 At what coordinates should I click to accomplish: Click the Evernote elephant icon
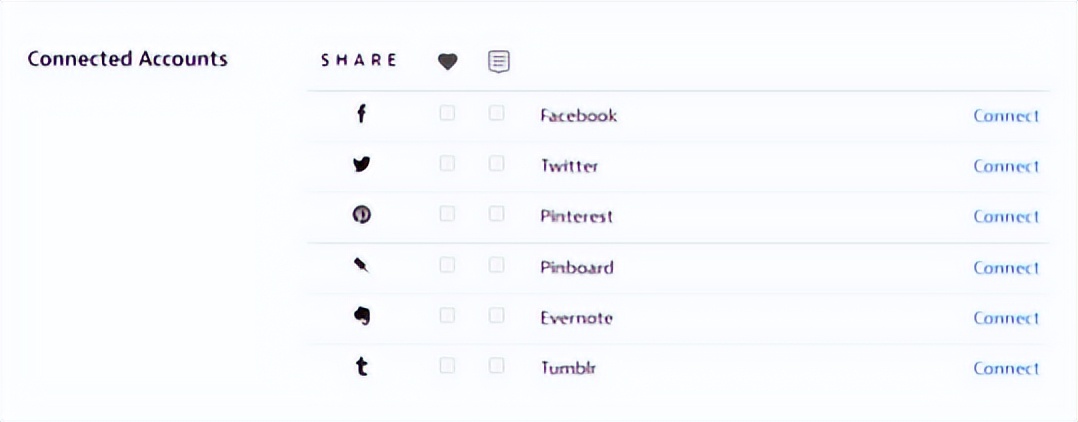click(x=362, y=316)
